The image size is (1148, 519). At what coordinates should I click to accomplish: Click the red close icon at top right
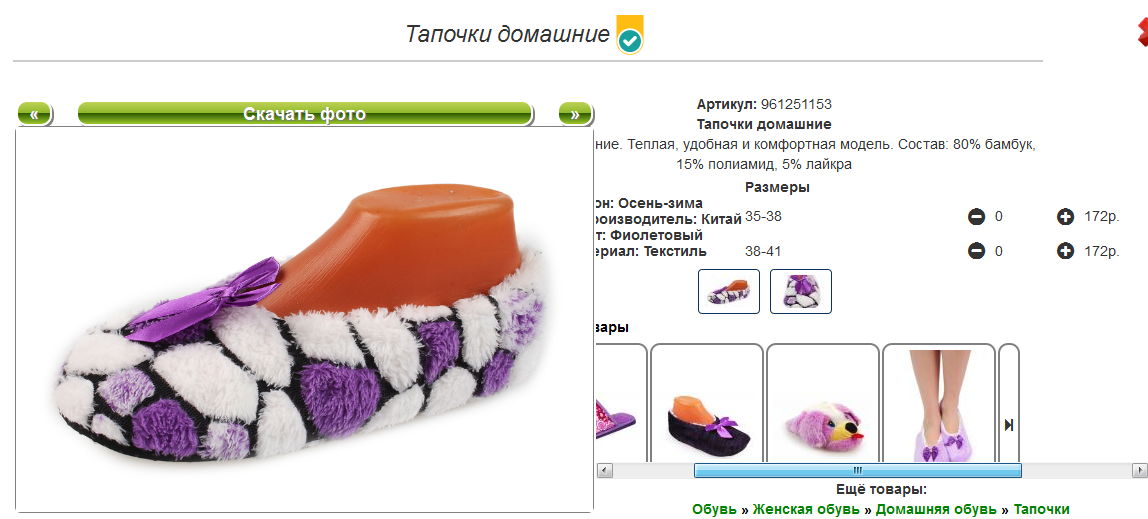(x=1142, y=34)
